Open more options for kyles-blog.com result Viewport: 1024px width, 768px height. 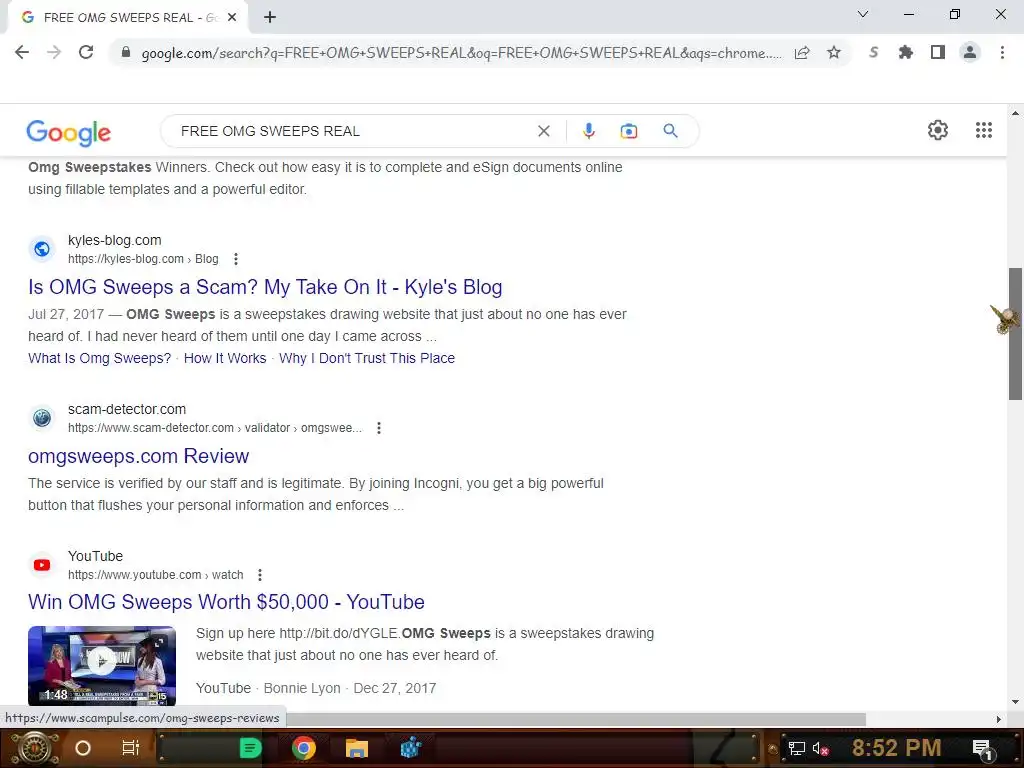236,259
